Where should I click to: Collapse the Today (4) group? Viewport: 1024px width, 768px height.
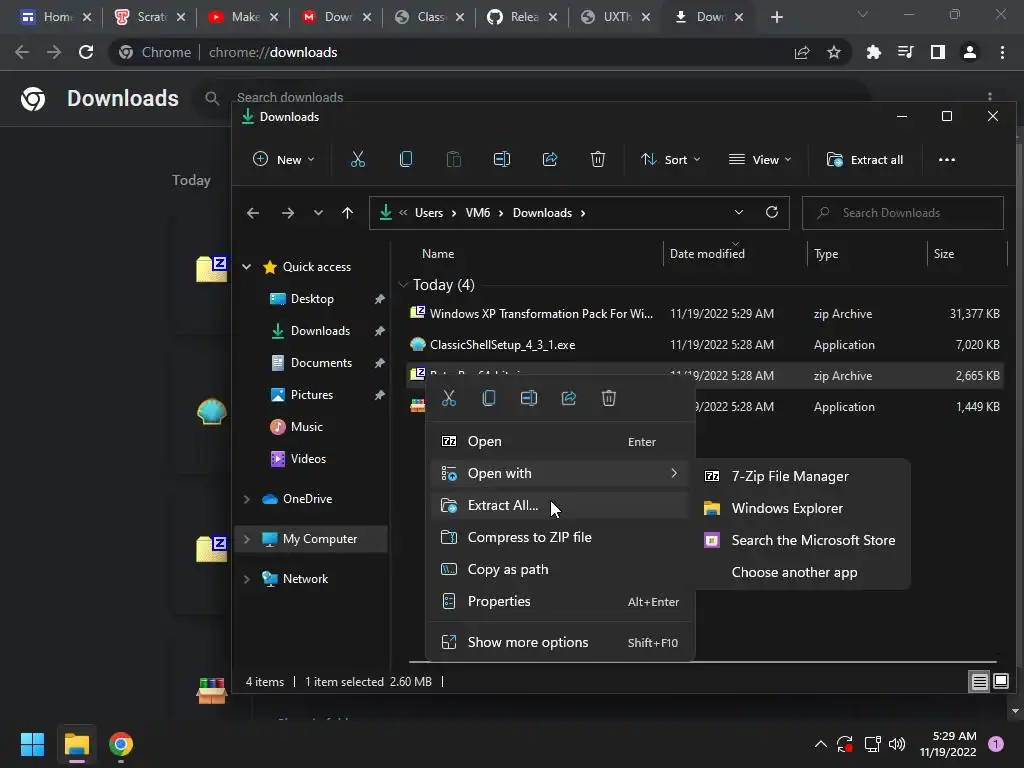pos(403,285)
